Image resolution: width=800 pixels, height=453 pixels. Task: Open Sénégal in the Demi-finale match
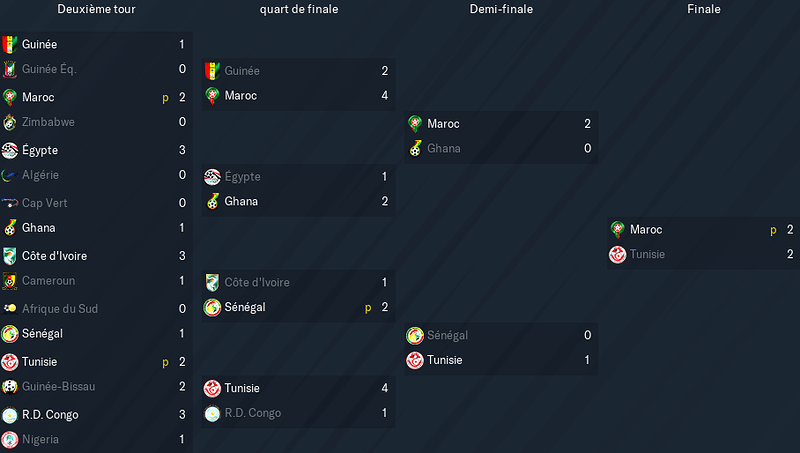pyautogui.click(x=447, y=335)
